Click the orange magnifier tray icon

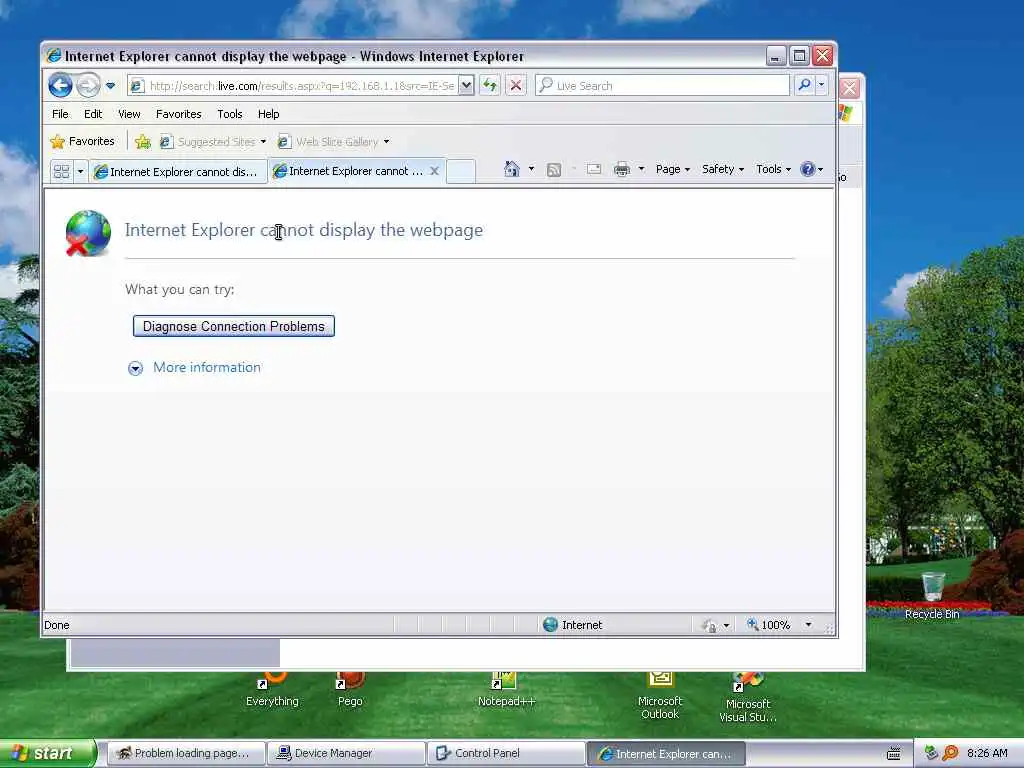click(950, 753)
